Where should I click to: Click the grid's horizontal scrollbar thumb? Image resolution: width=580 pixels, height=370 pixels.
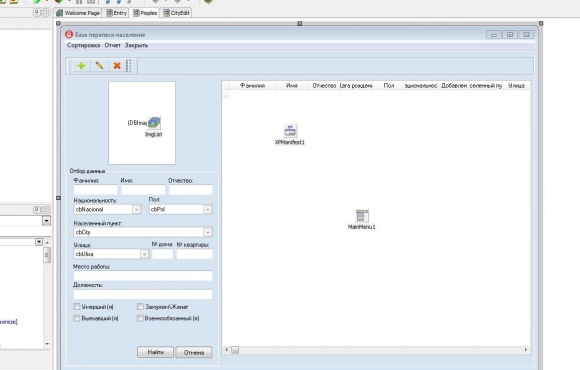coord(235,350)
